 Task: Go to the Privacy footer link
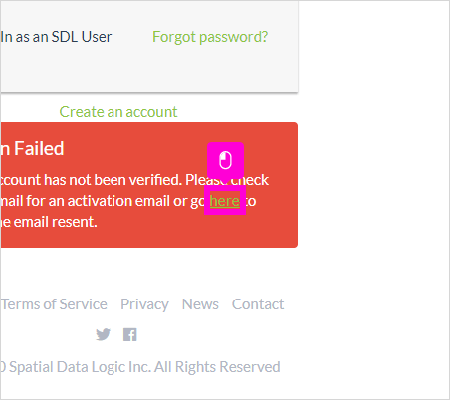tap(144, 304)
